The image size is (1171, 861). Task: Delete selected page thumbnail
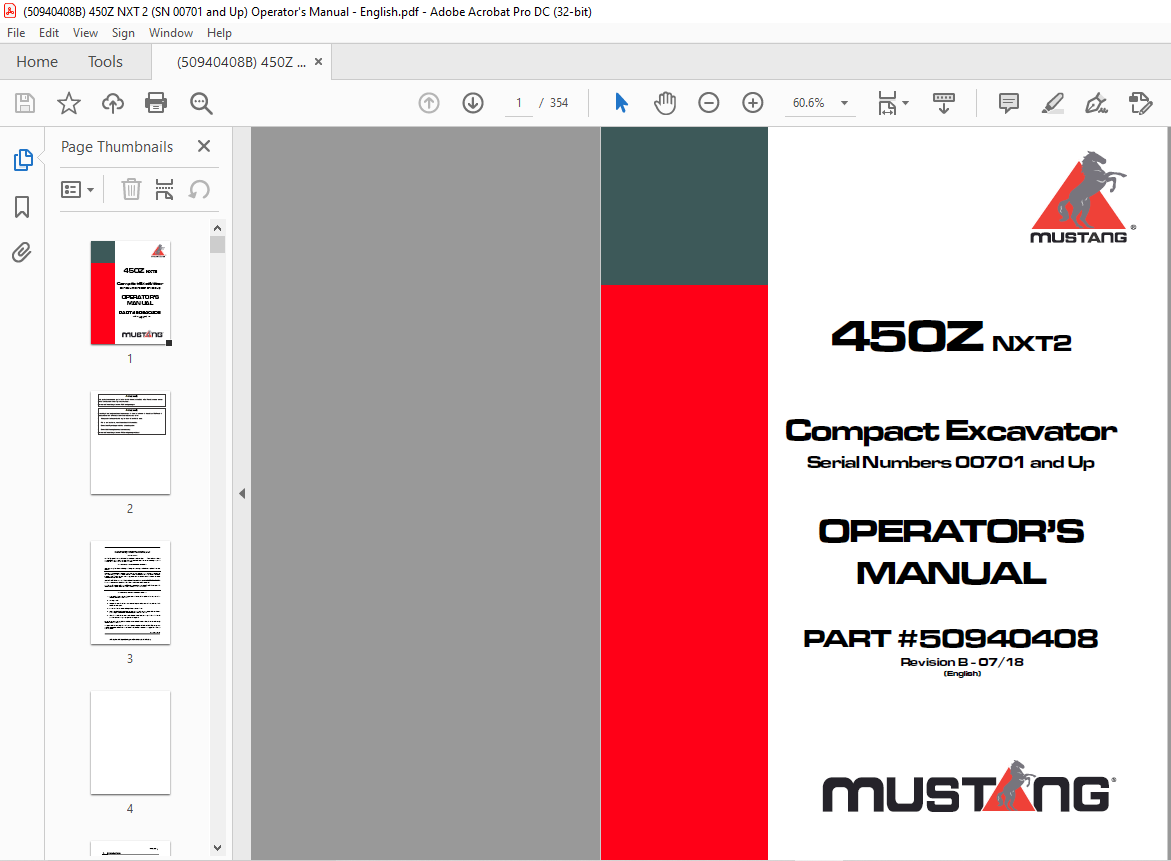coord(131,190)
